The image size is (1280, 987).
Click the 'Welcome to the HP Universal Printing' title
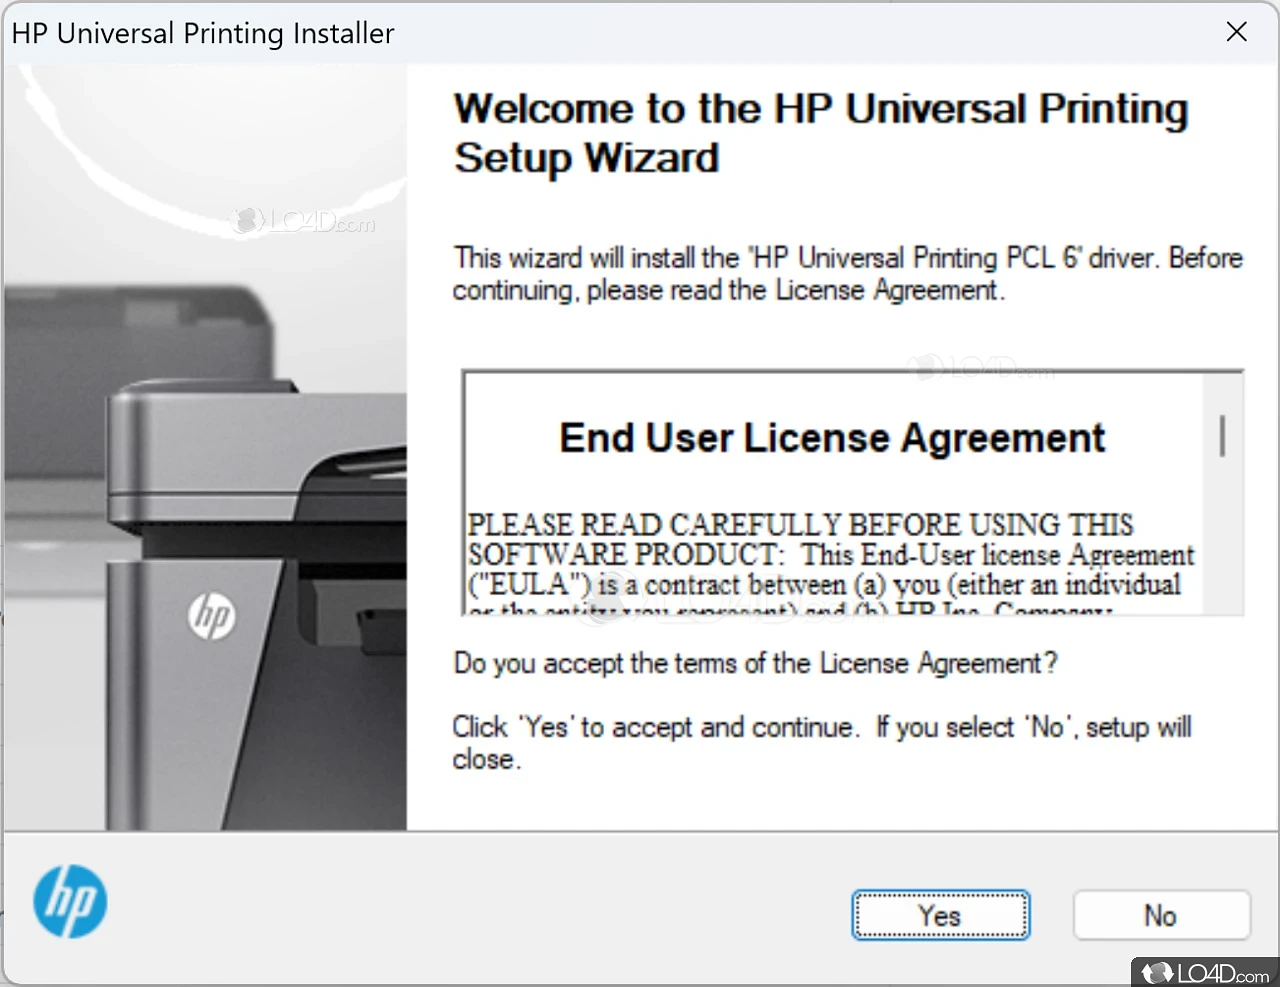tap(821, 133)
